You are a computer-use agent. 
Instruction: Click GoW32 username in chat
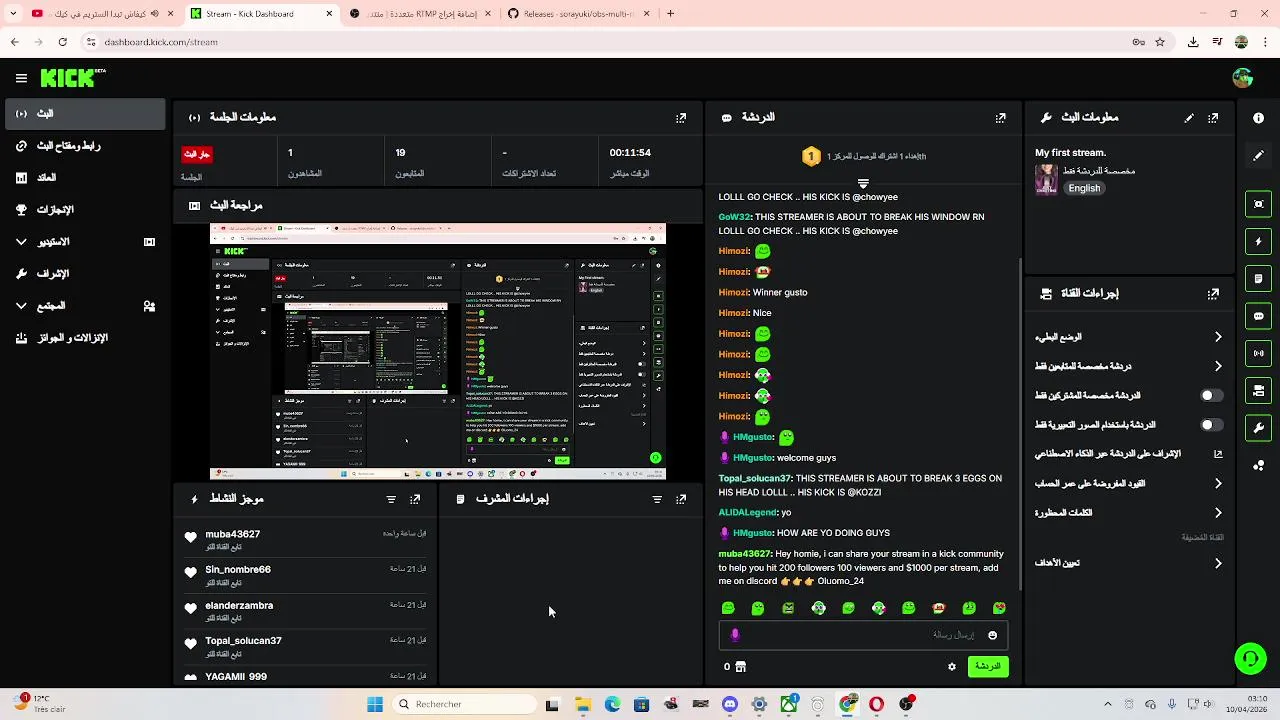point(734,217)
